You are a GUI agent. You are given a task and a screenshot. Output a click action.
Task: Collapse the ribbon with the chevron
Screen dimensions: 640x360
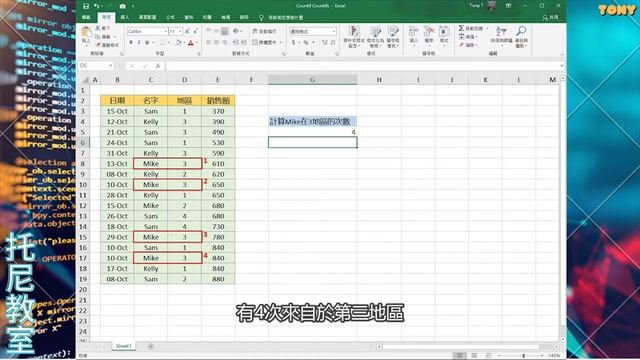(562, 54)
